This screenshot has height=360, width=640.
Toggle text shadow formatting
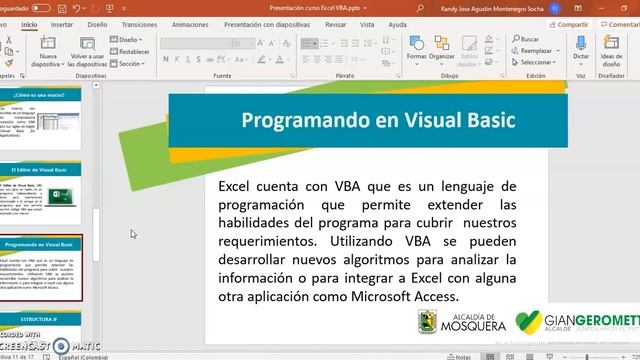tap(198, 60)
